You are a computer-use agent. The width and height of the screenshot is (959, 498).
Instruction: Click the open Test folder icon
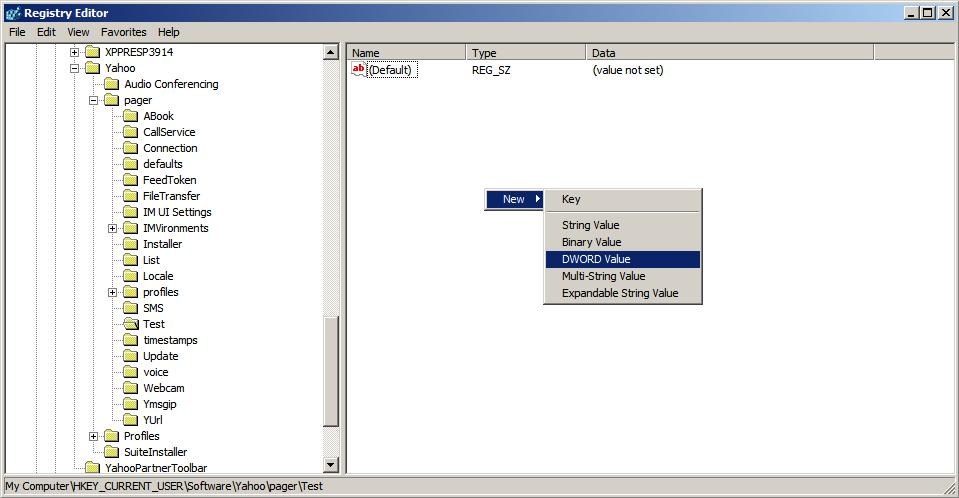(x=131, y=324)
